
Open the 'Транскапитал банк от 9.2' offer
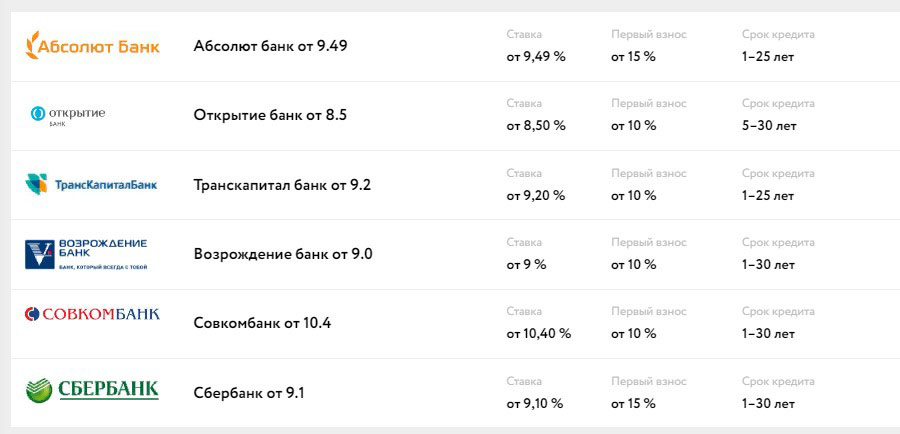click(x=282, y=185)
